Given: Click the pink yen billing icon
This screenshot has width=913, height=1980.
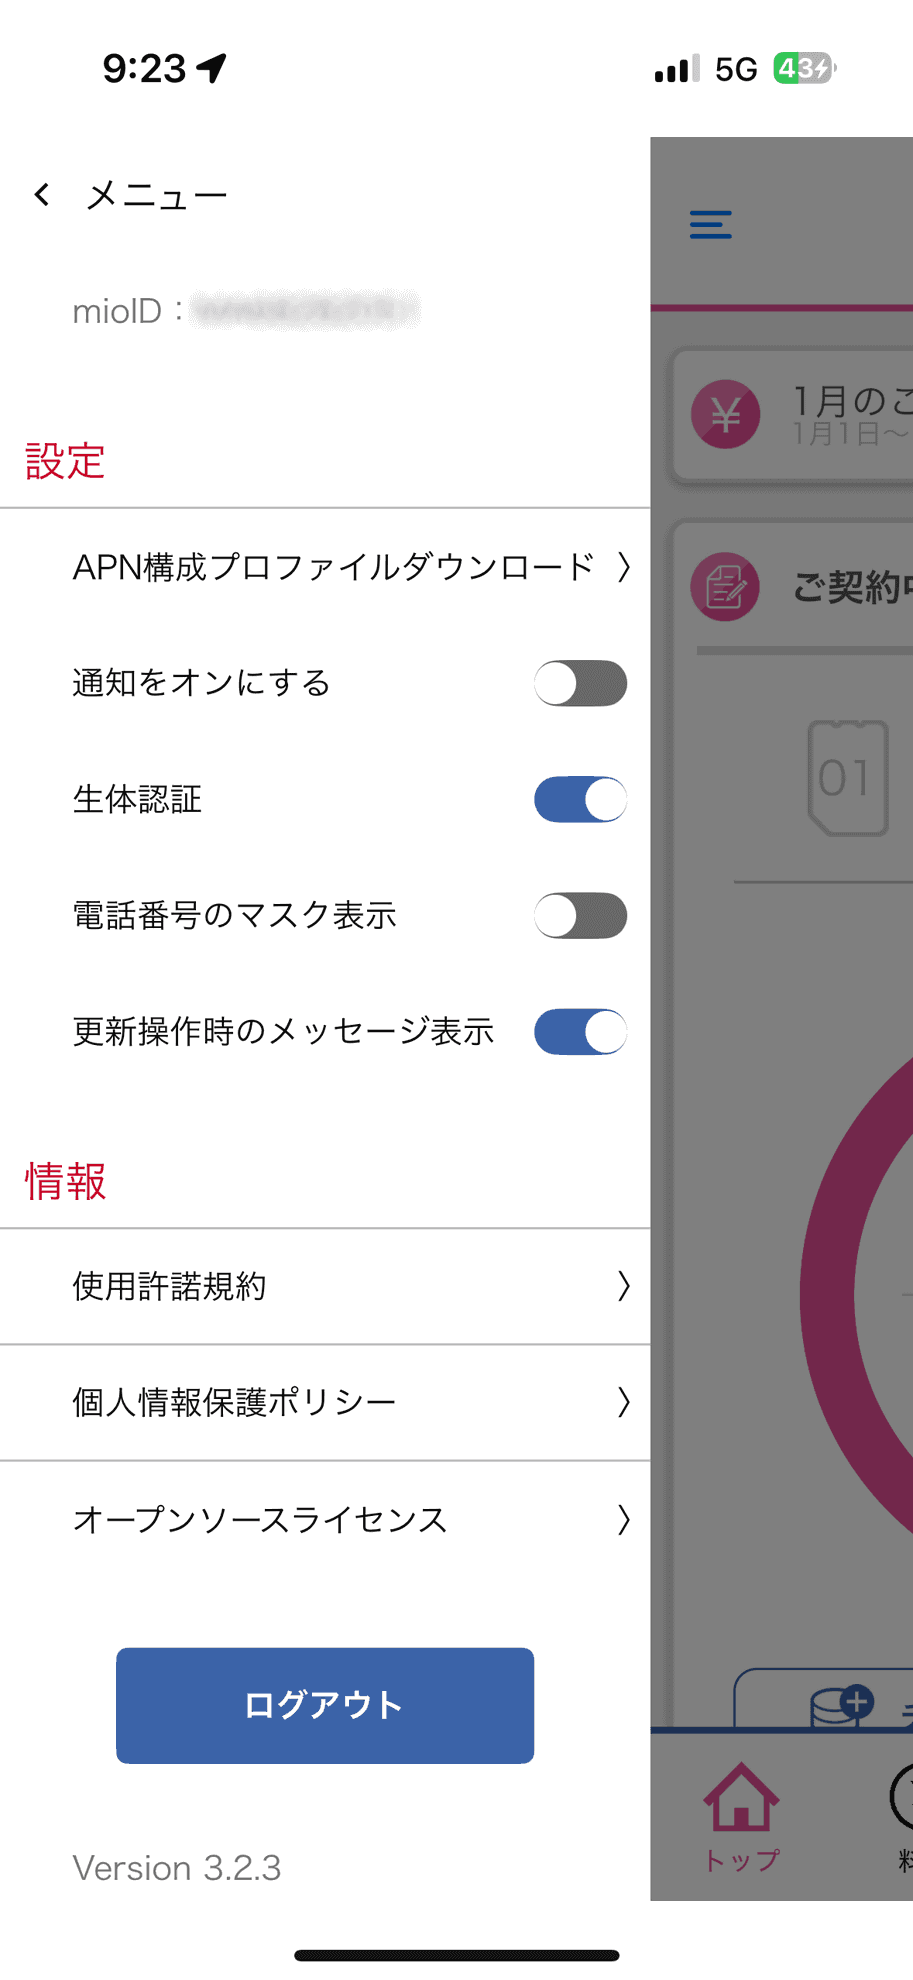Looking at the screenshot, I should [725, 414].
